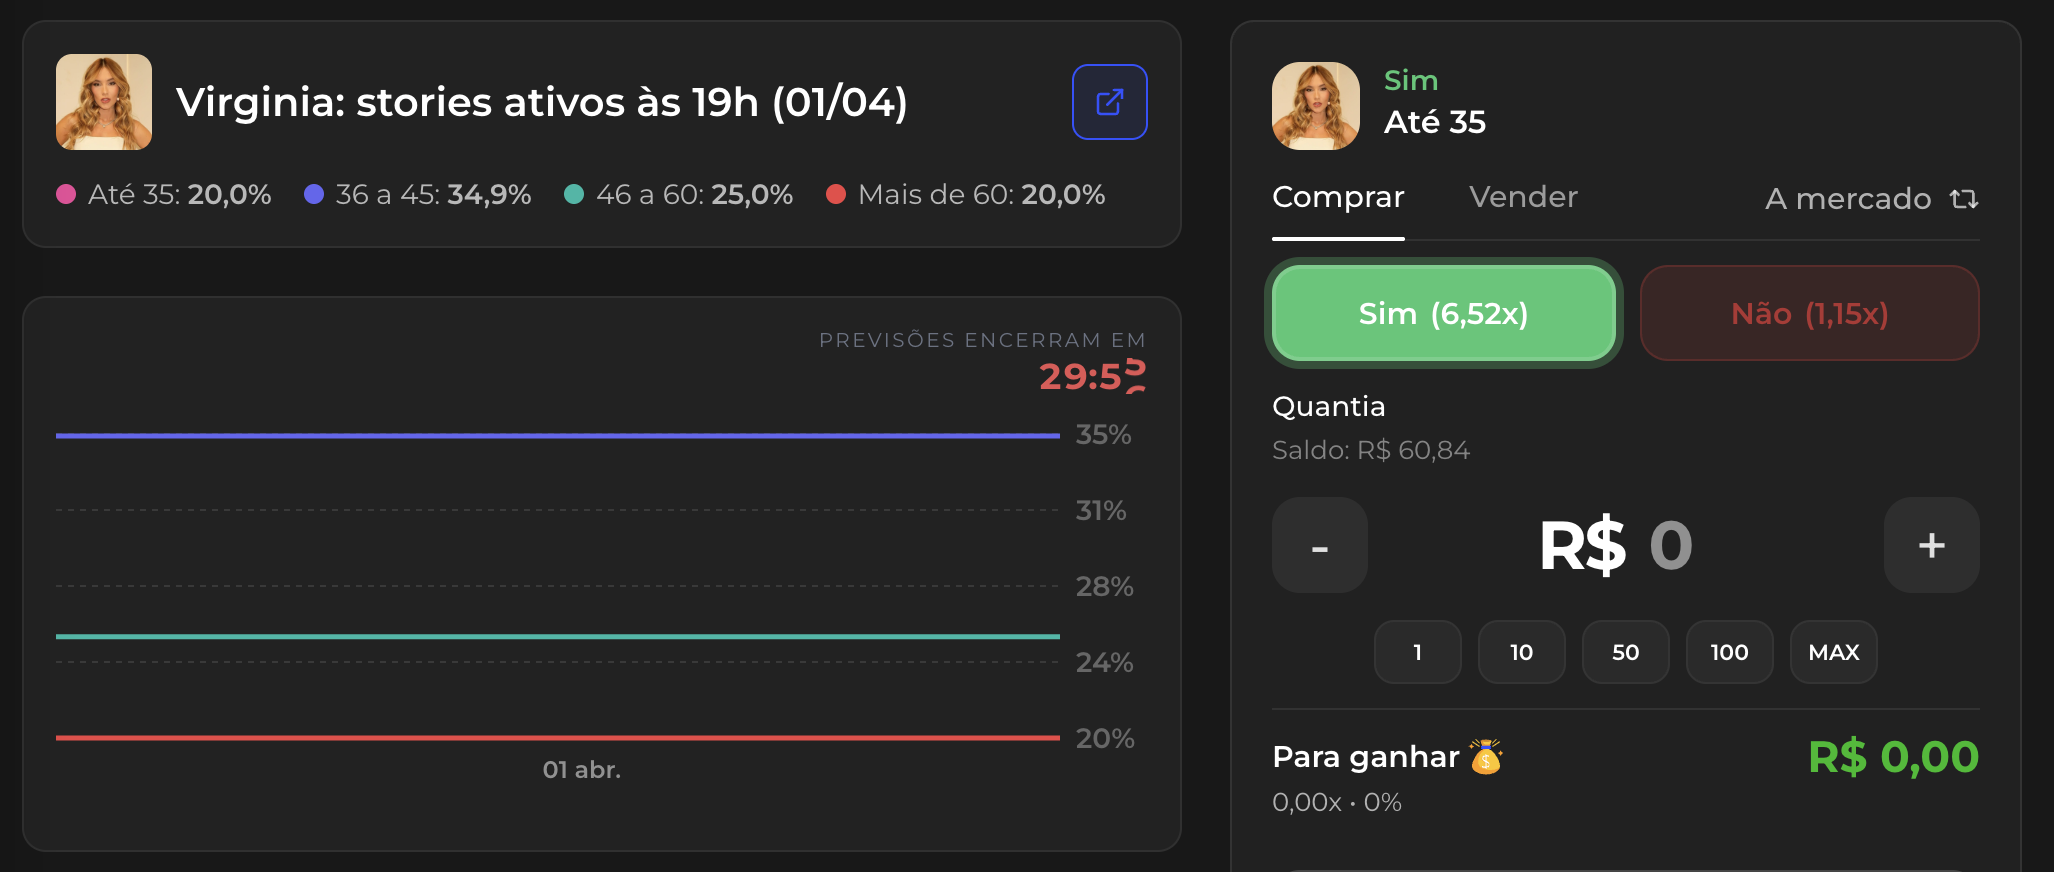Switch to the Comprar tab
Image resolution: width=2054 pixels, height=872 pixels.
[1338, 197]
